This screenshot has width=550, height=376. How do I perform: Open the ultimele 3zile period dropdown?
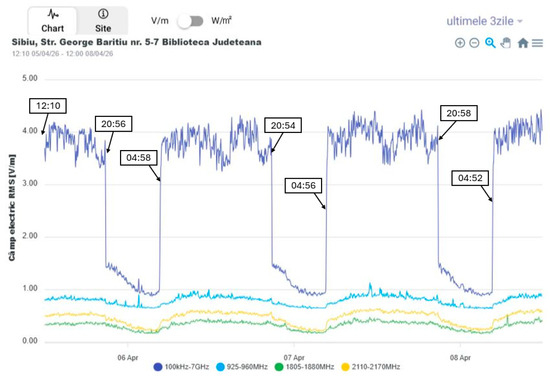click(x=484, y=21)
